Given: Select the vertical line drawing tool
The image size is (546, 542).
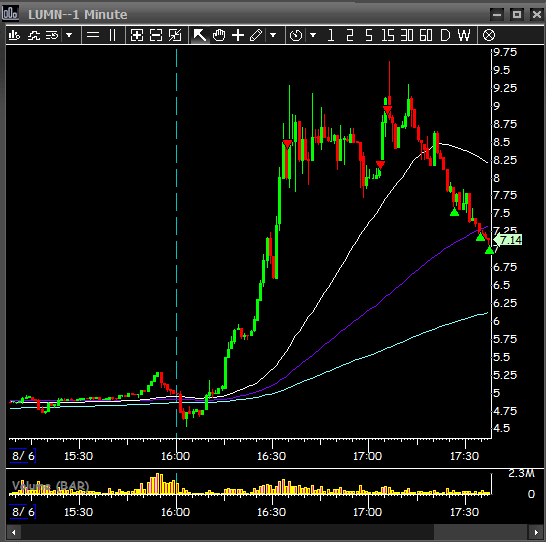Looking at the screenshot, I should click(x=112, y=35).
